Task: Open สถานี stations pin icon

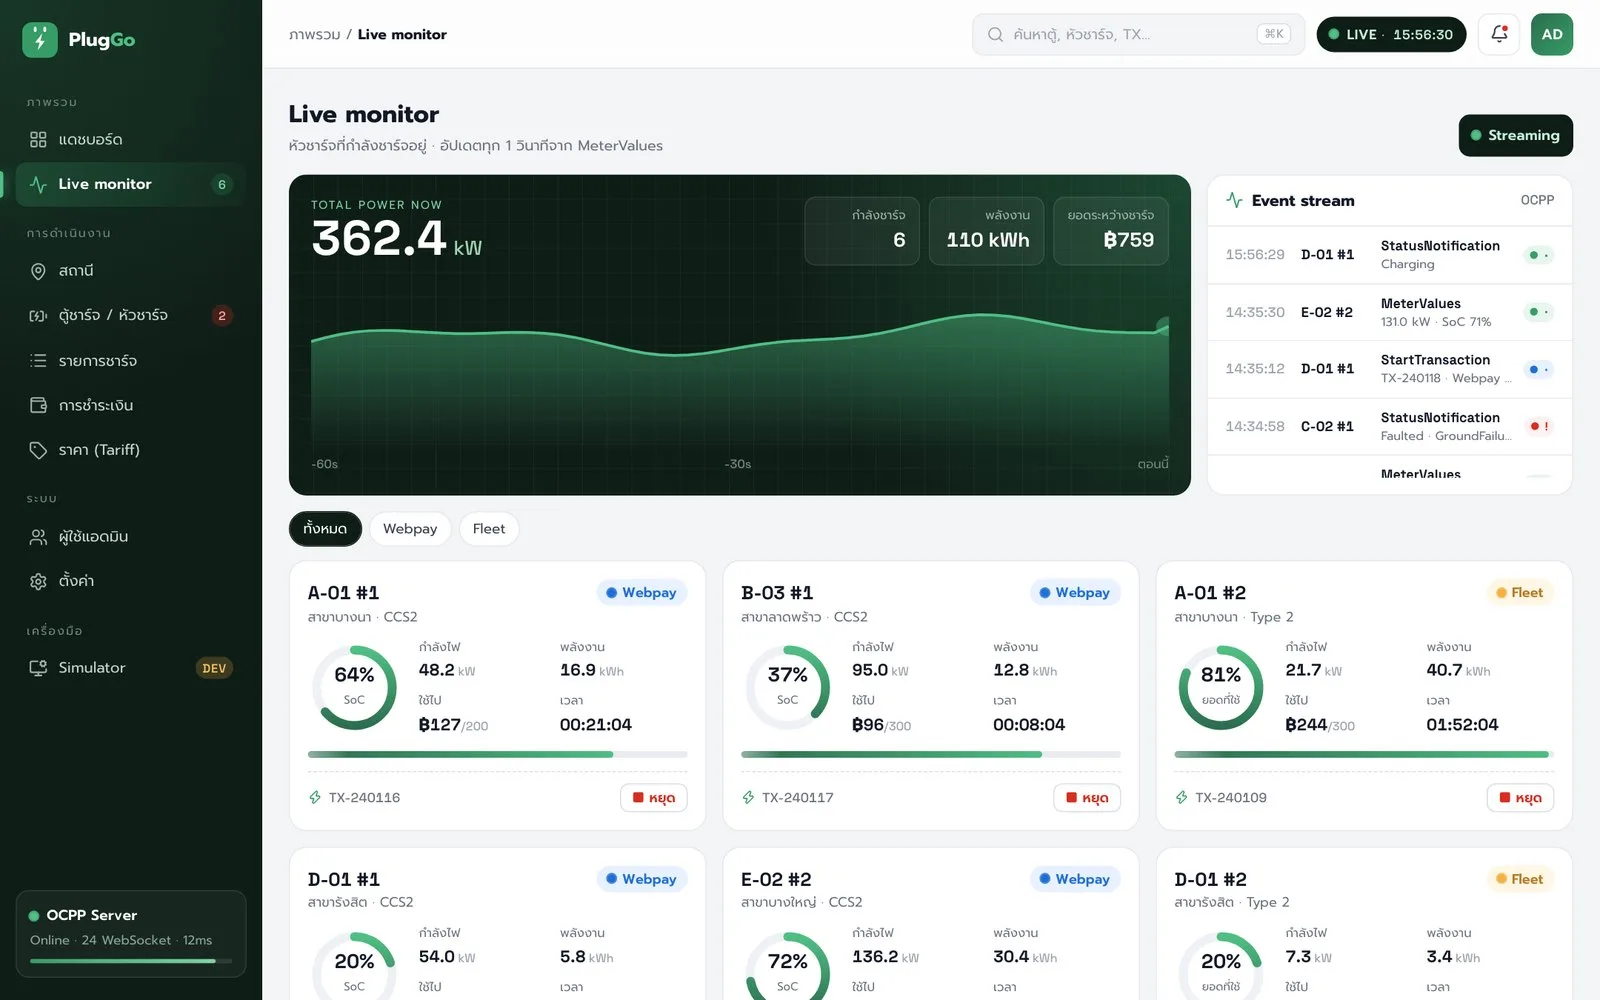Action: [x=38, y=271]
